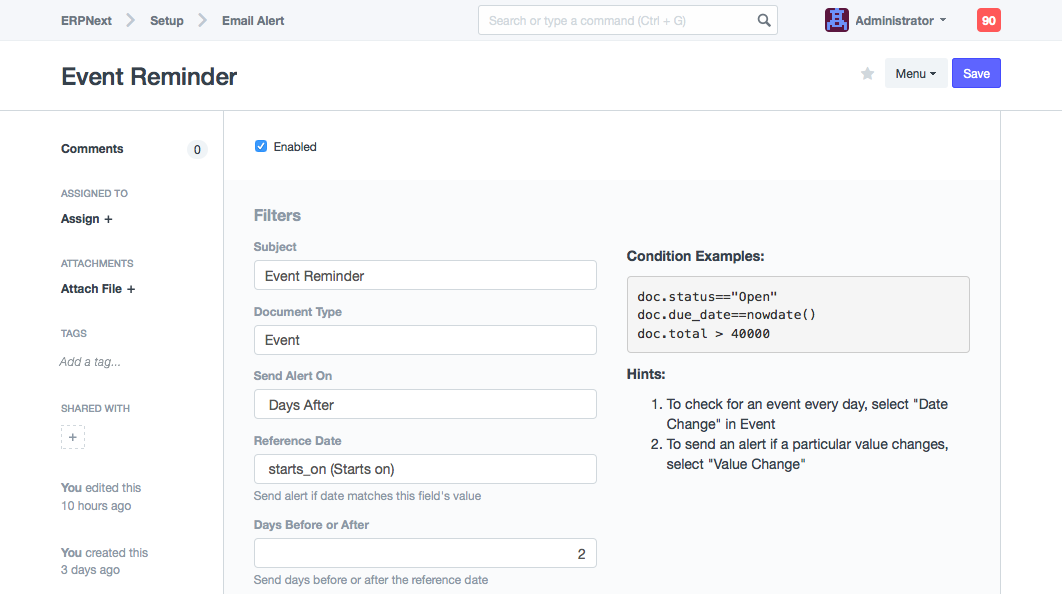The width and height of the screenshot is (1062, 594).
Task: Open the red notifications badge showing 90
Action: pos(988,20)
